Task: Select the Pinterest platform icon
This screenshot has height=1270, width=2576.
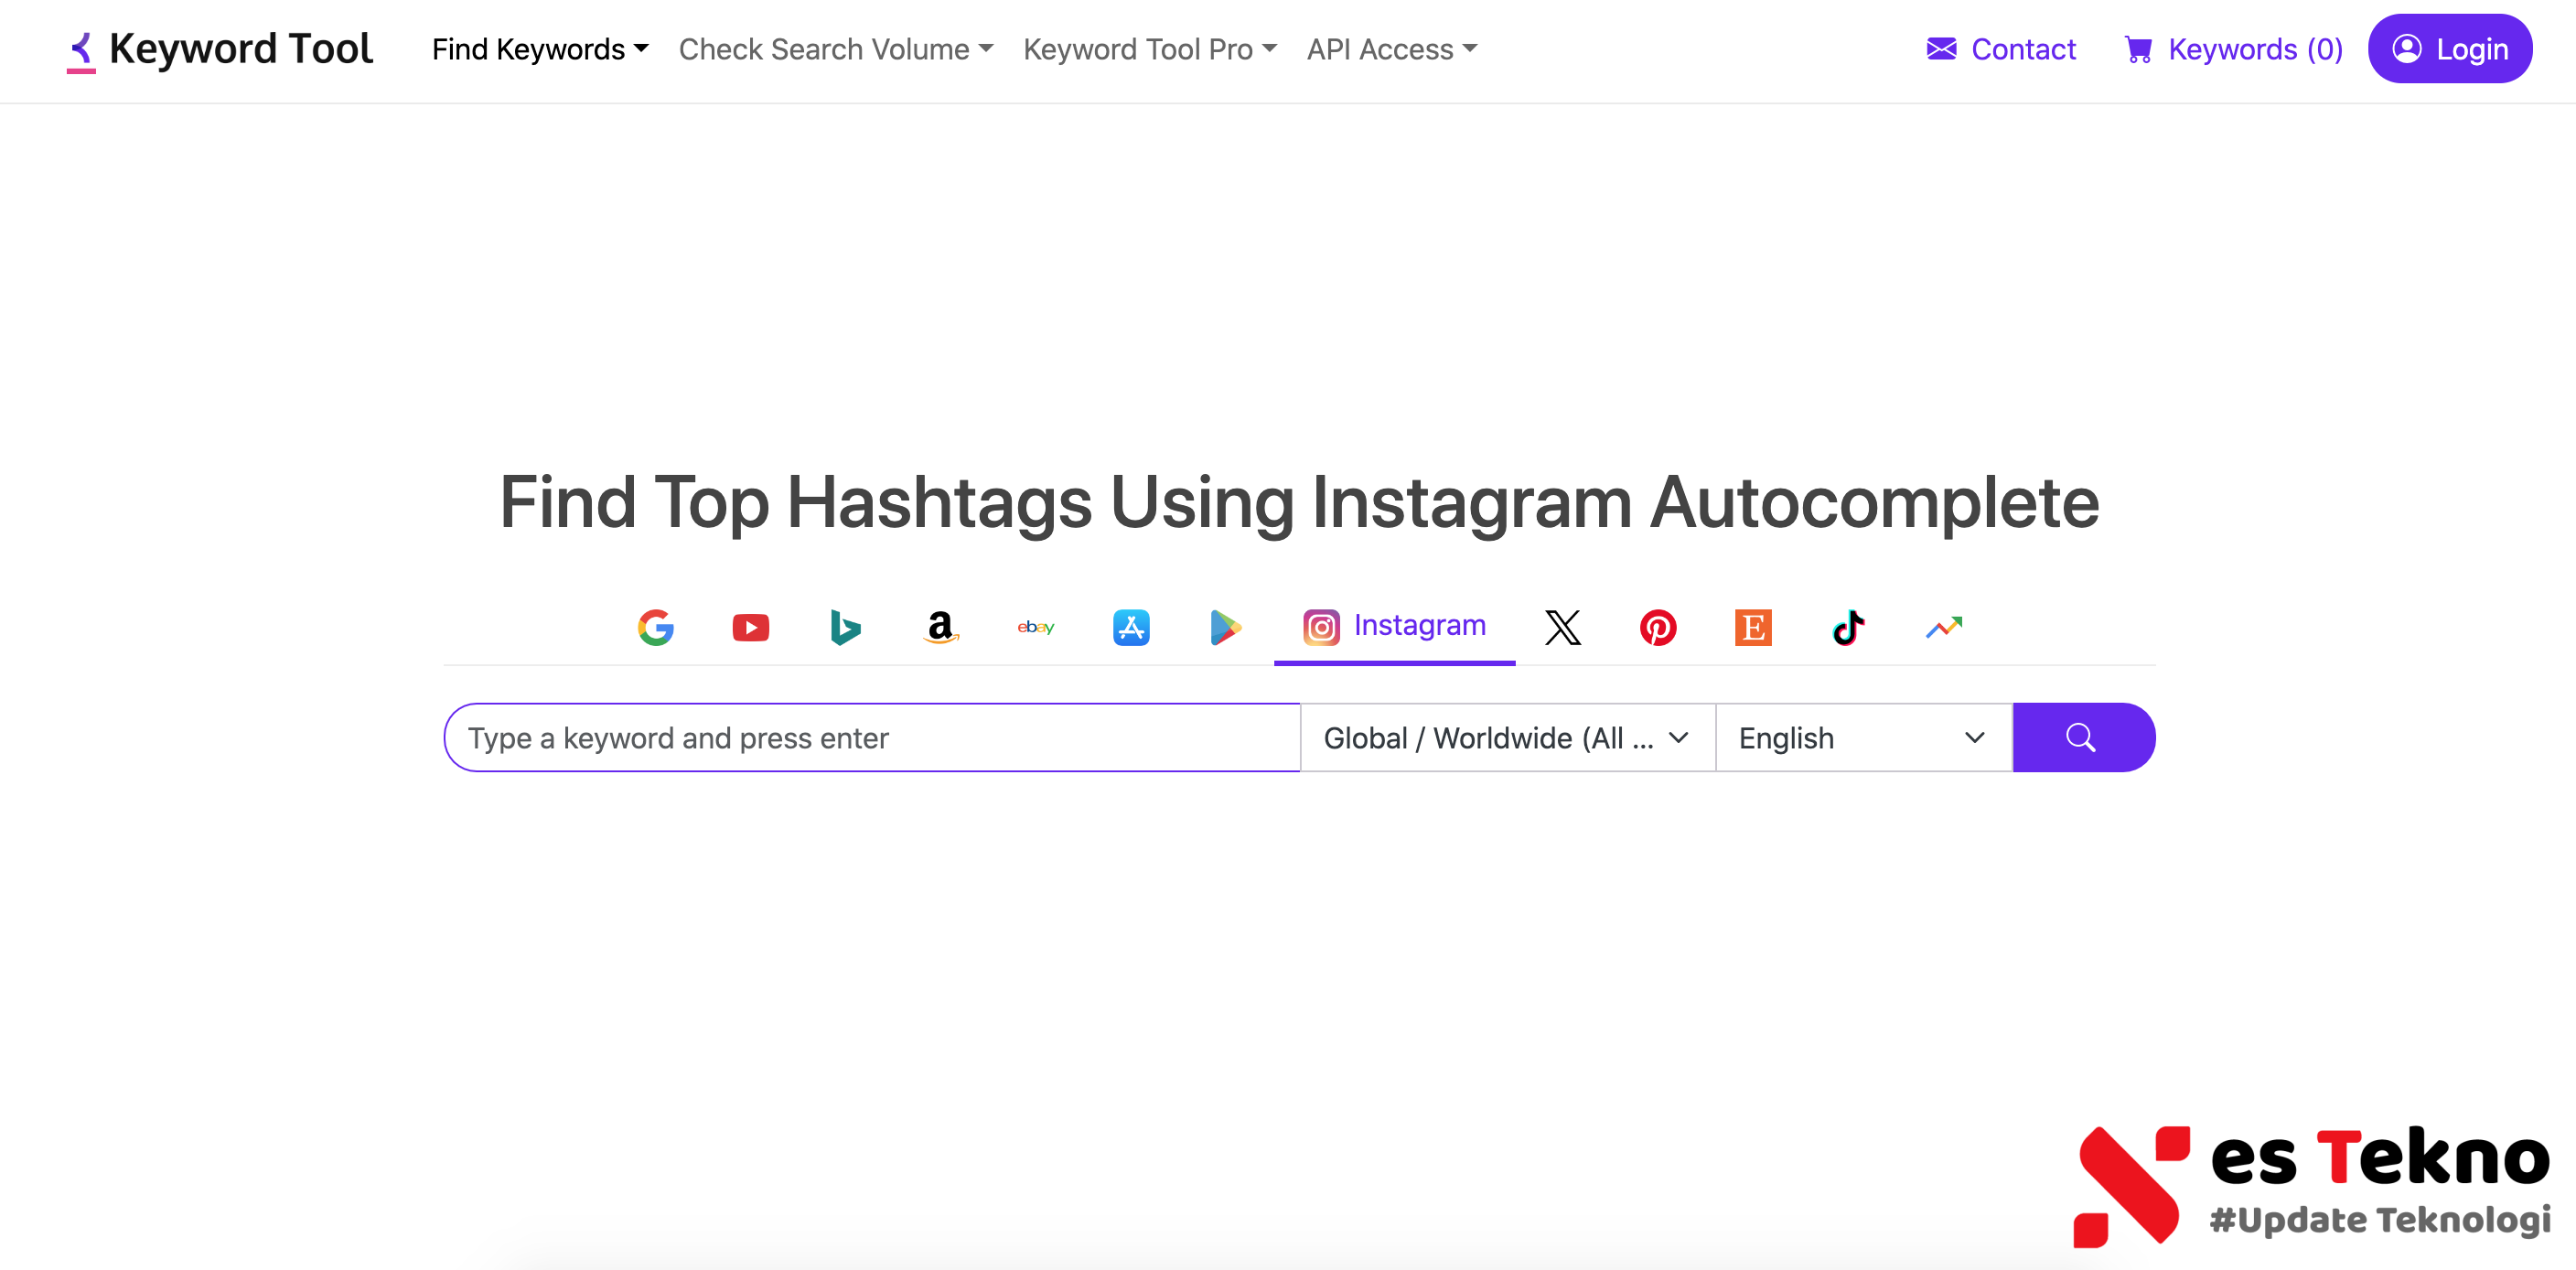Action: point(1657,627)
